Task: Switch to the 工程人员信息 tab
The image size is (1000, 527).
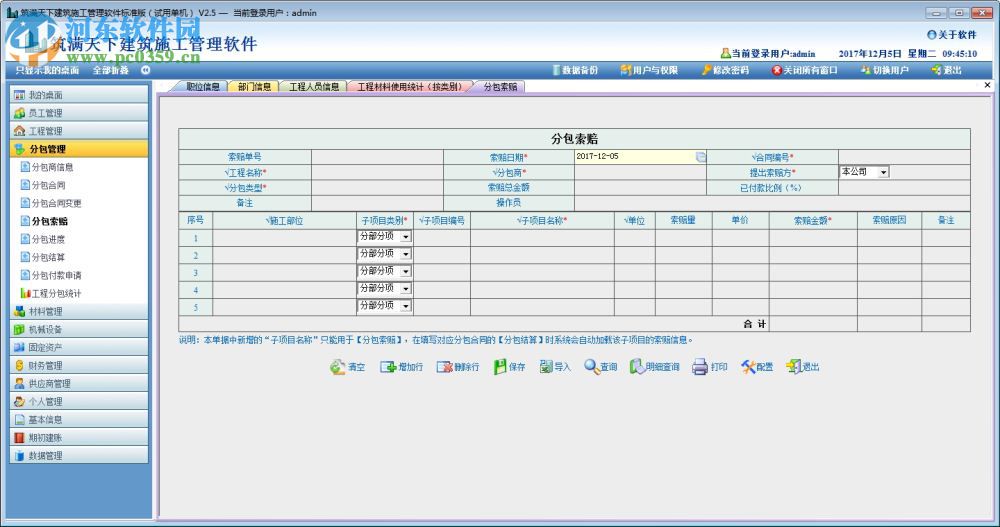Action: (314, 87)
